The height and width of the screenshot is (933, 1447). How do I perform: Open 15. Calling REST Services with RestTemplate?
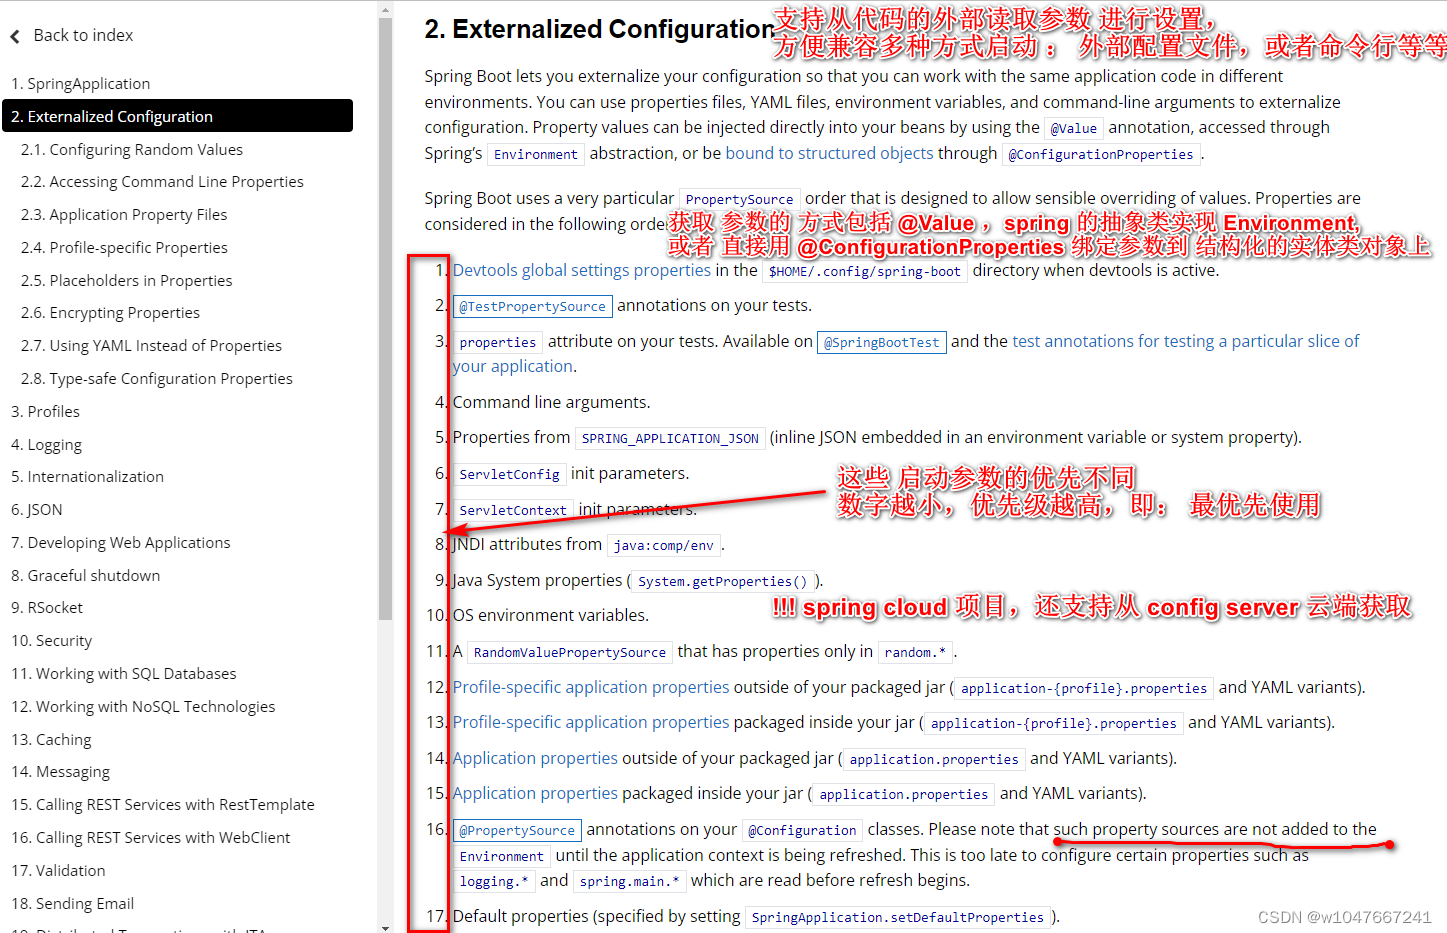tap(163, 805)
